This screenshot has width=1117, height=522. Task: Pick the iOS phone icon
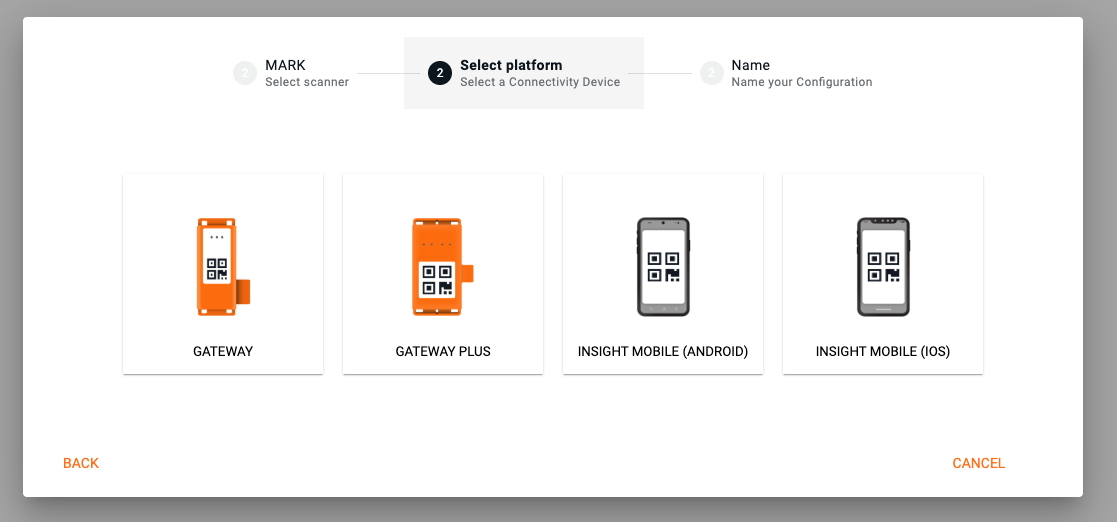[x=883, y=267]
